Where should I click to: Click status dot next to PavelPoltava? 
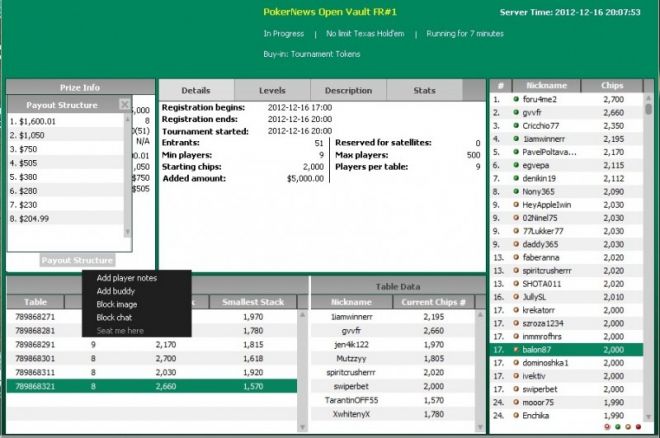[516, 152]
